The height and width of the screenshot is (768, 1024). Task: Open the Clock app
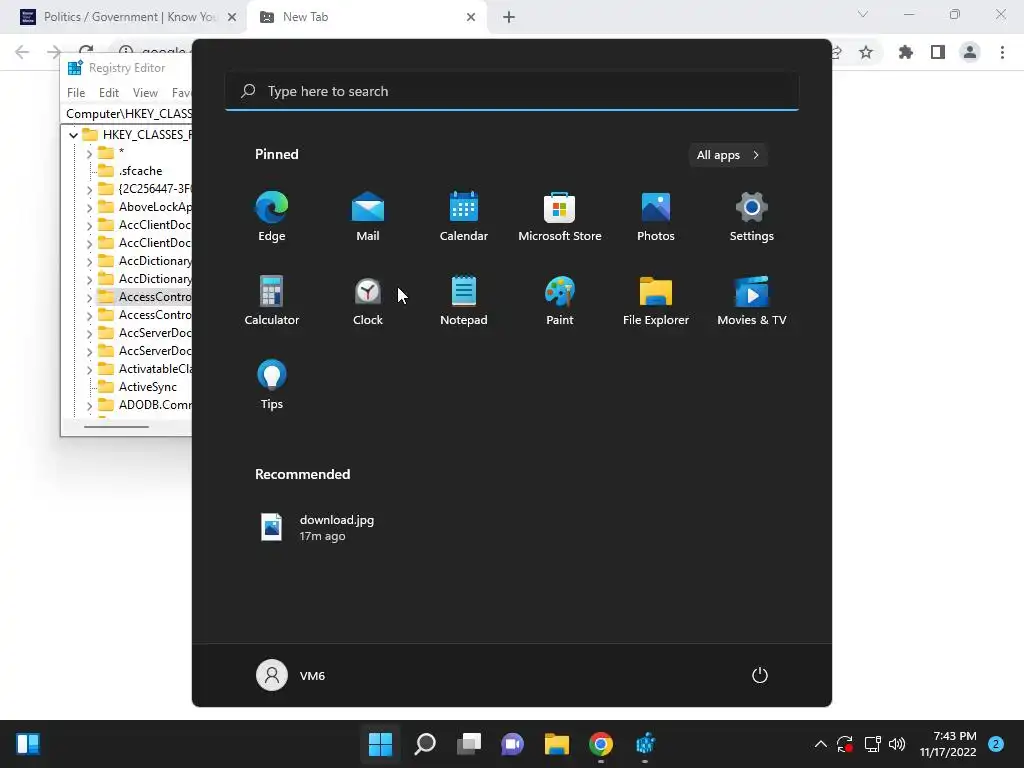(x=368, y=300)
